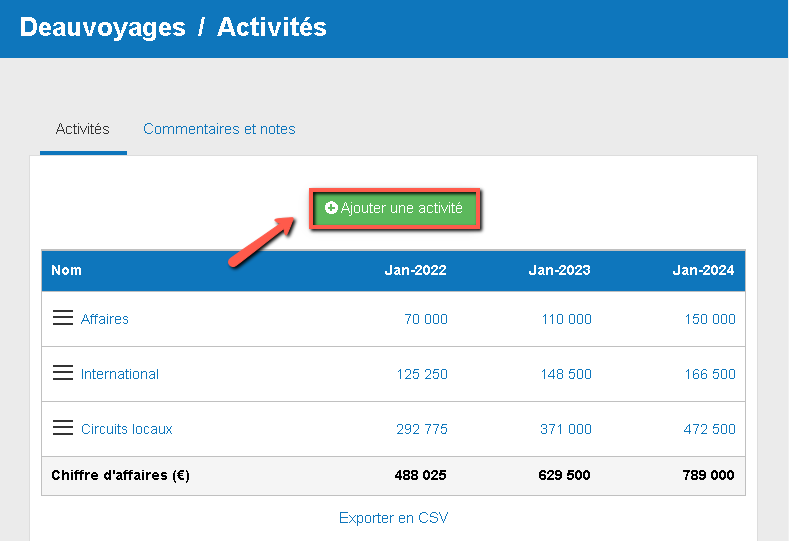Click the hamburger icon beside International
789x541 pixels.
pyautogui.click(x=63, y=373)
